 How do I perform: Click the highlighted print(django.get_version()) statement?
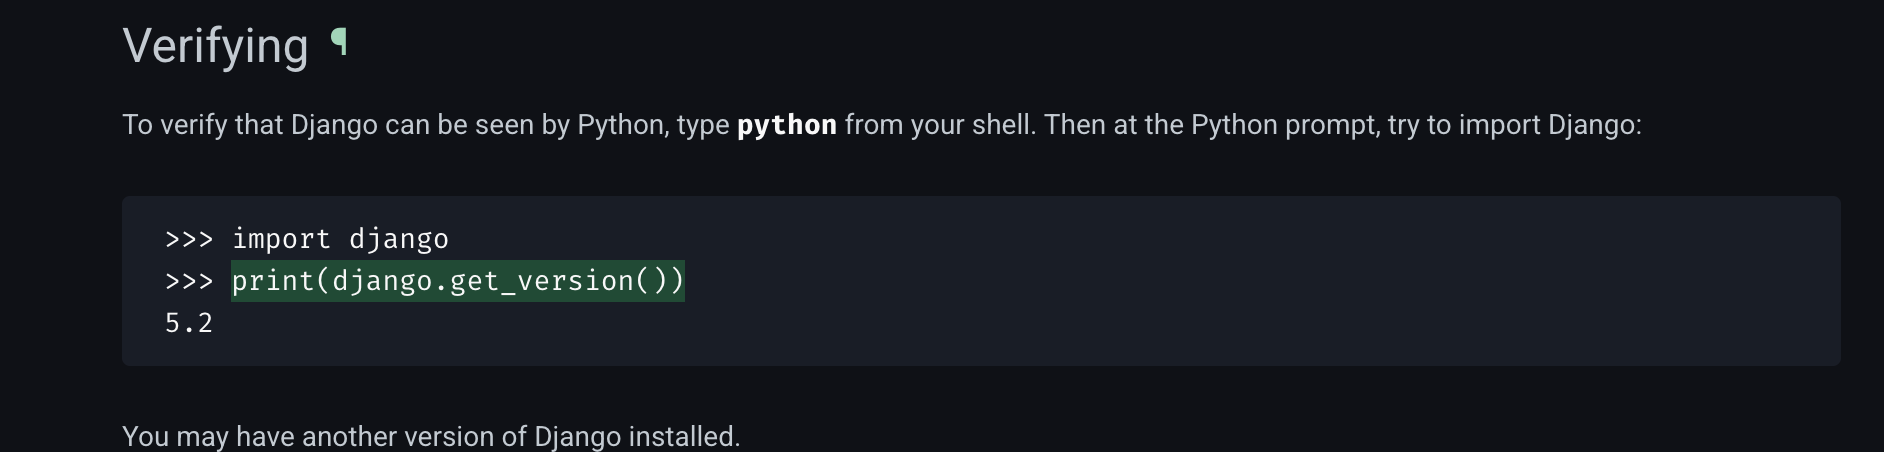[x=457, y=281]
